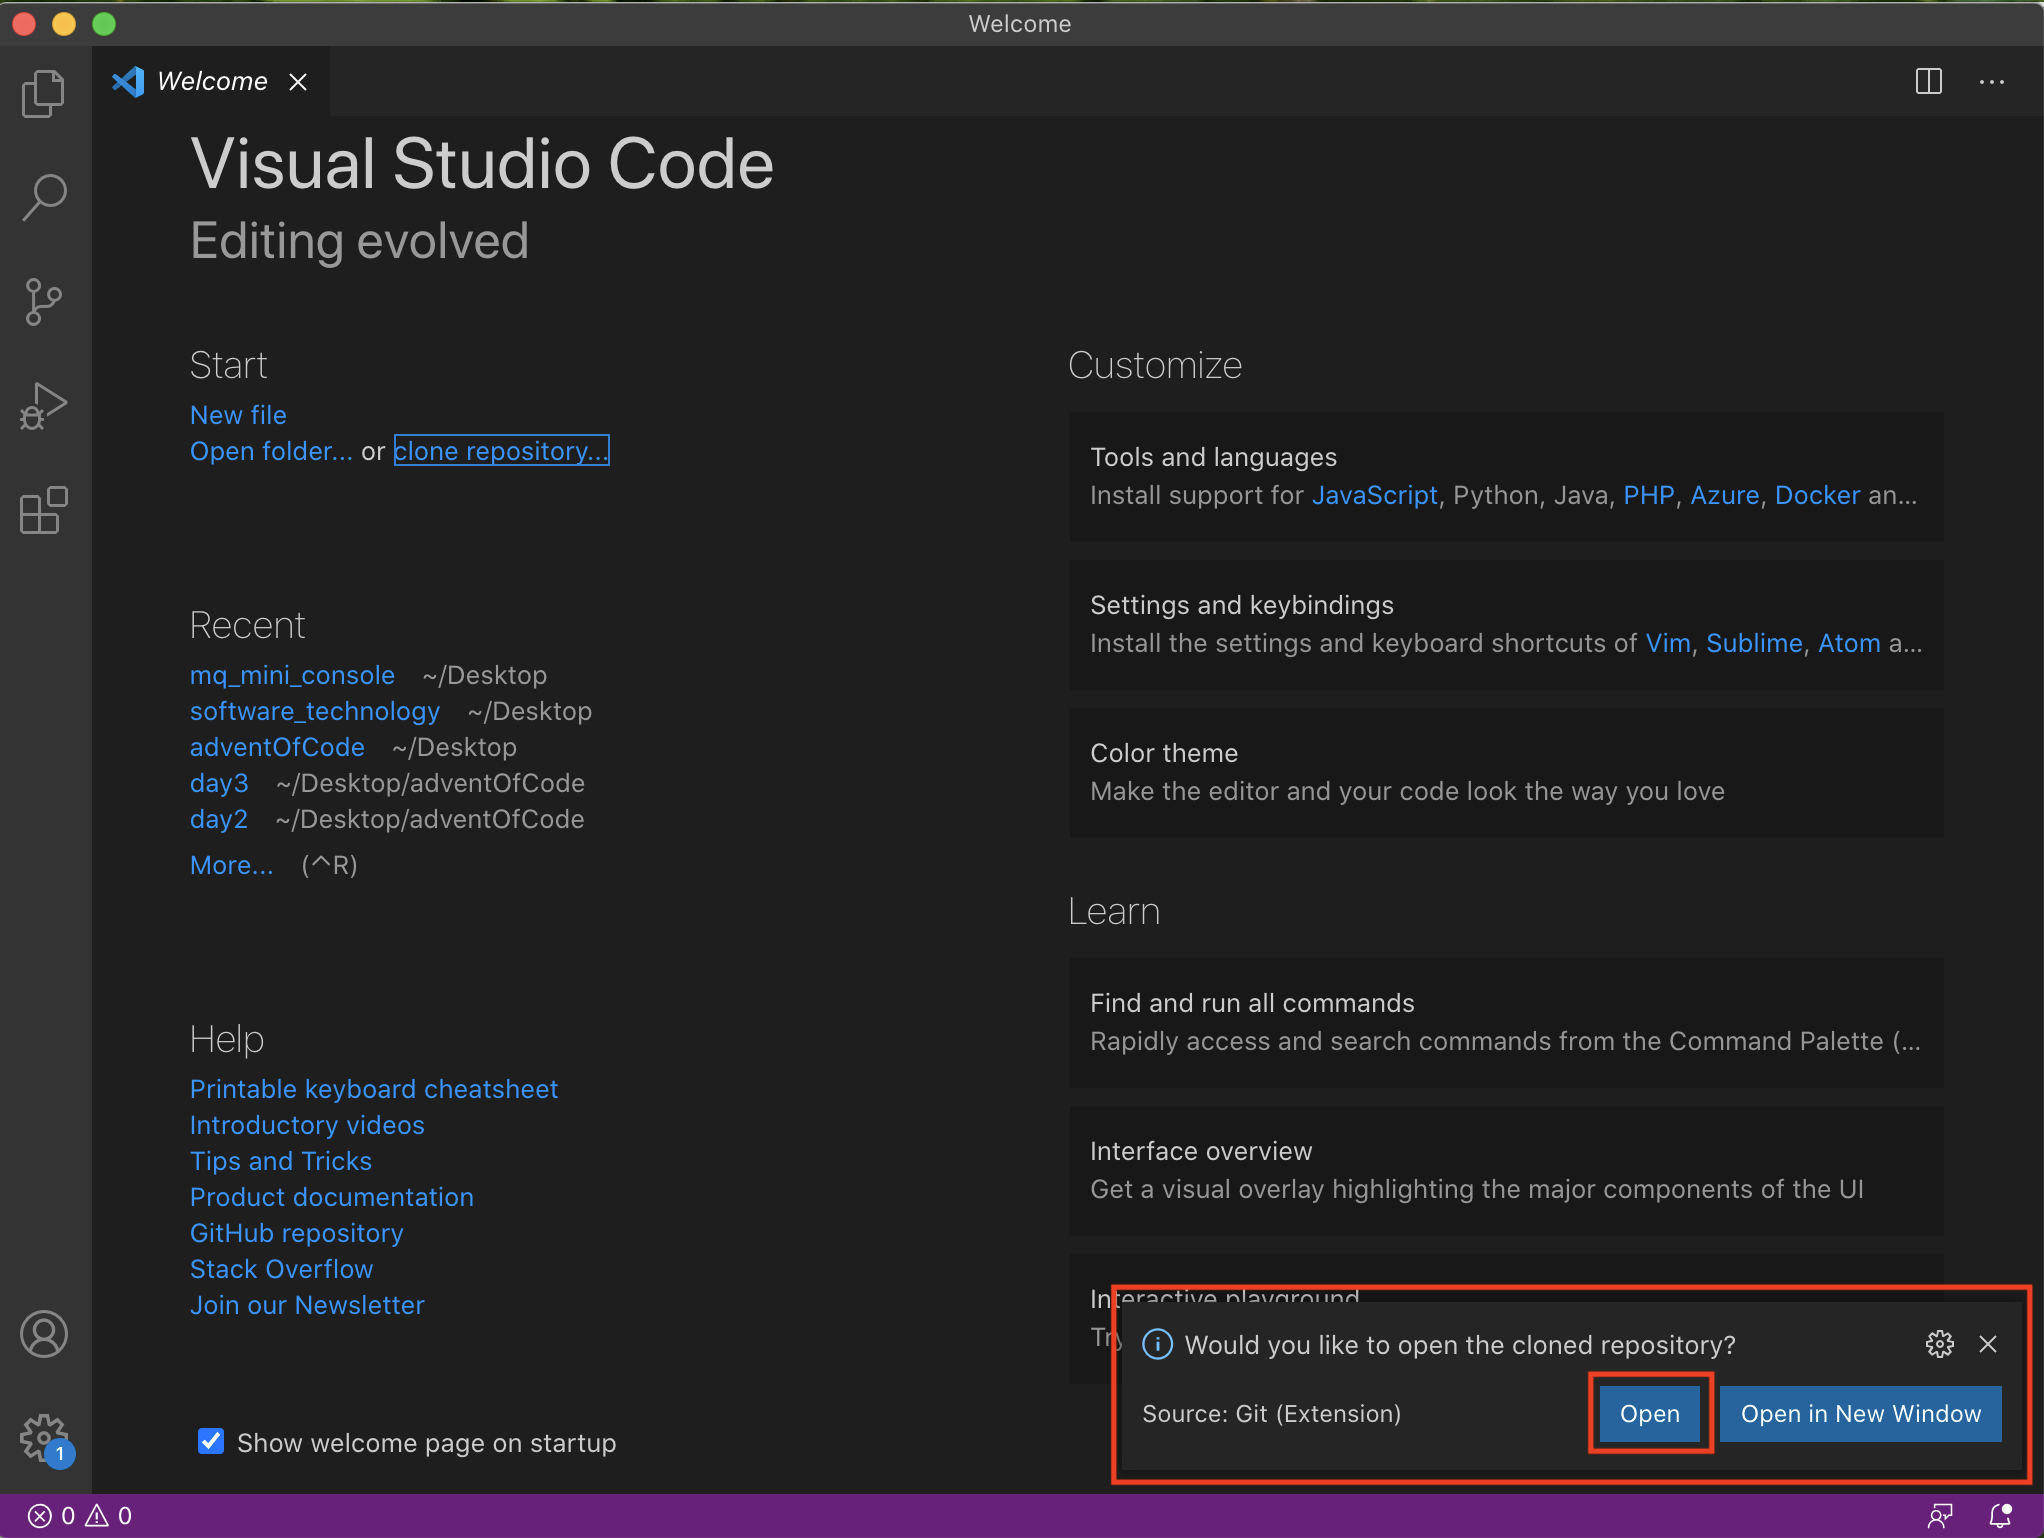Image resolution: width=2044 pixels, height=1538 pixels.
Task: Click the errors and warnings status indicator
Action: [x=80, y=1516]
